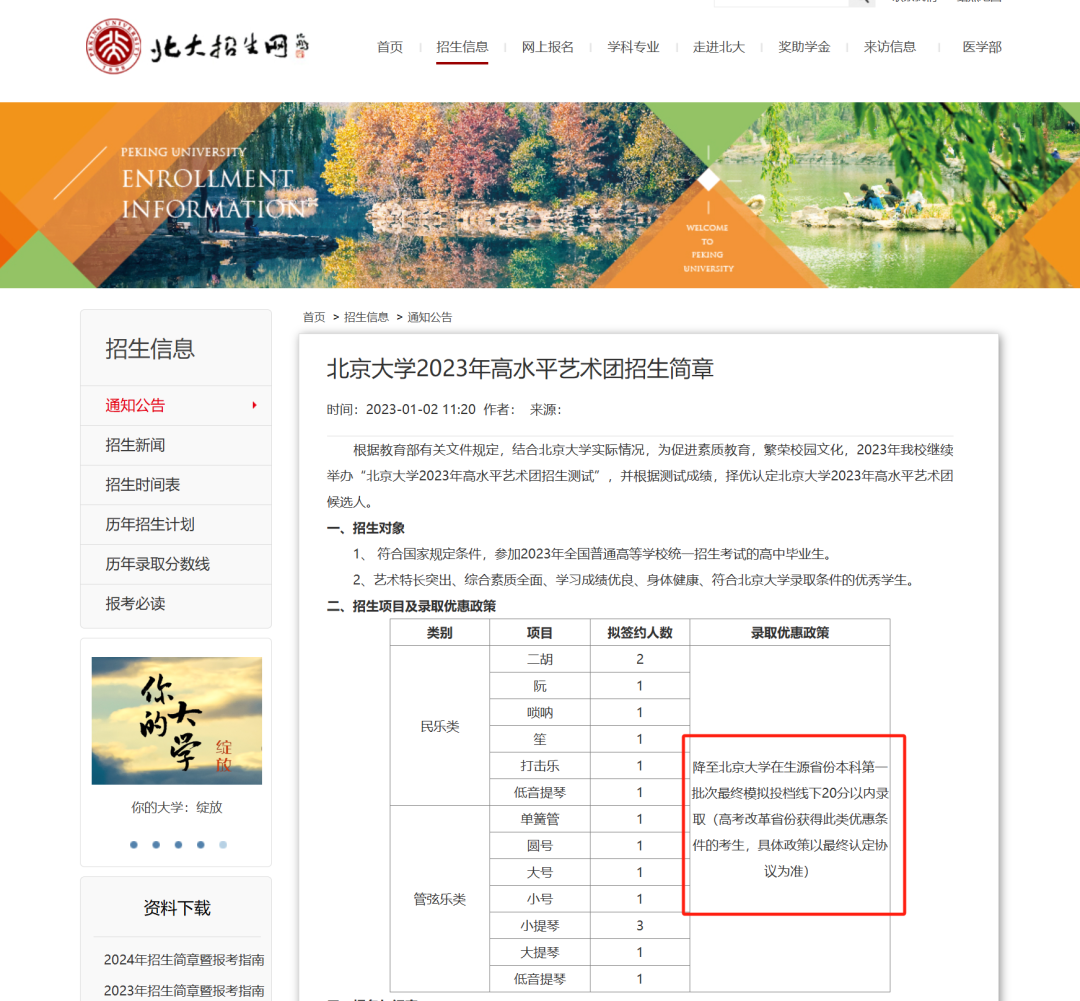The width and height of the screenshot is (1080, 1001).
Task: Click the 拟签约人数 column header
Action: [640, 632]
